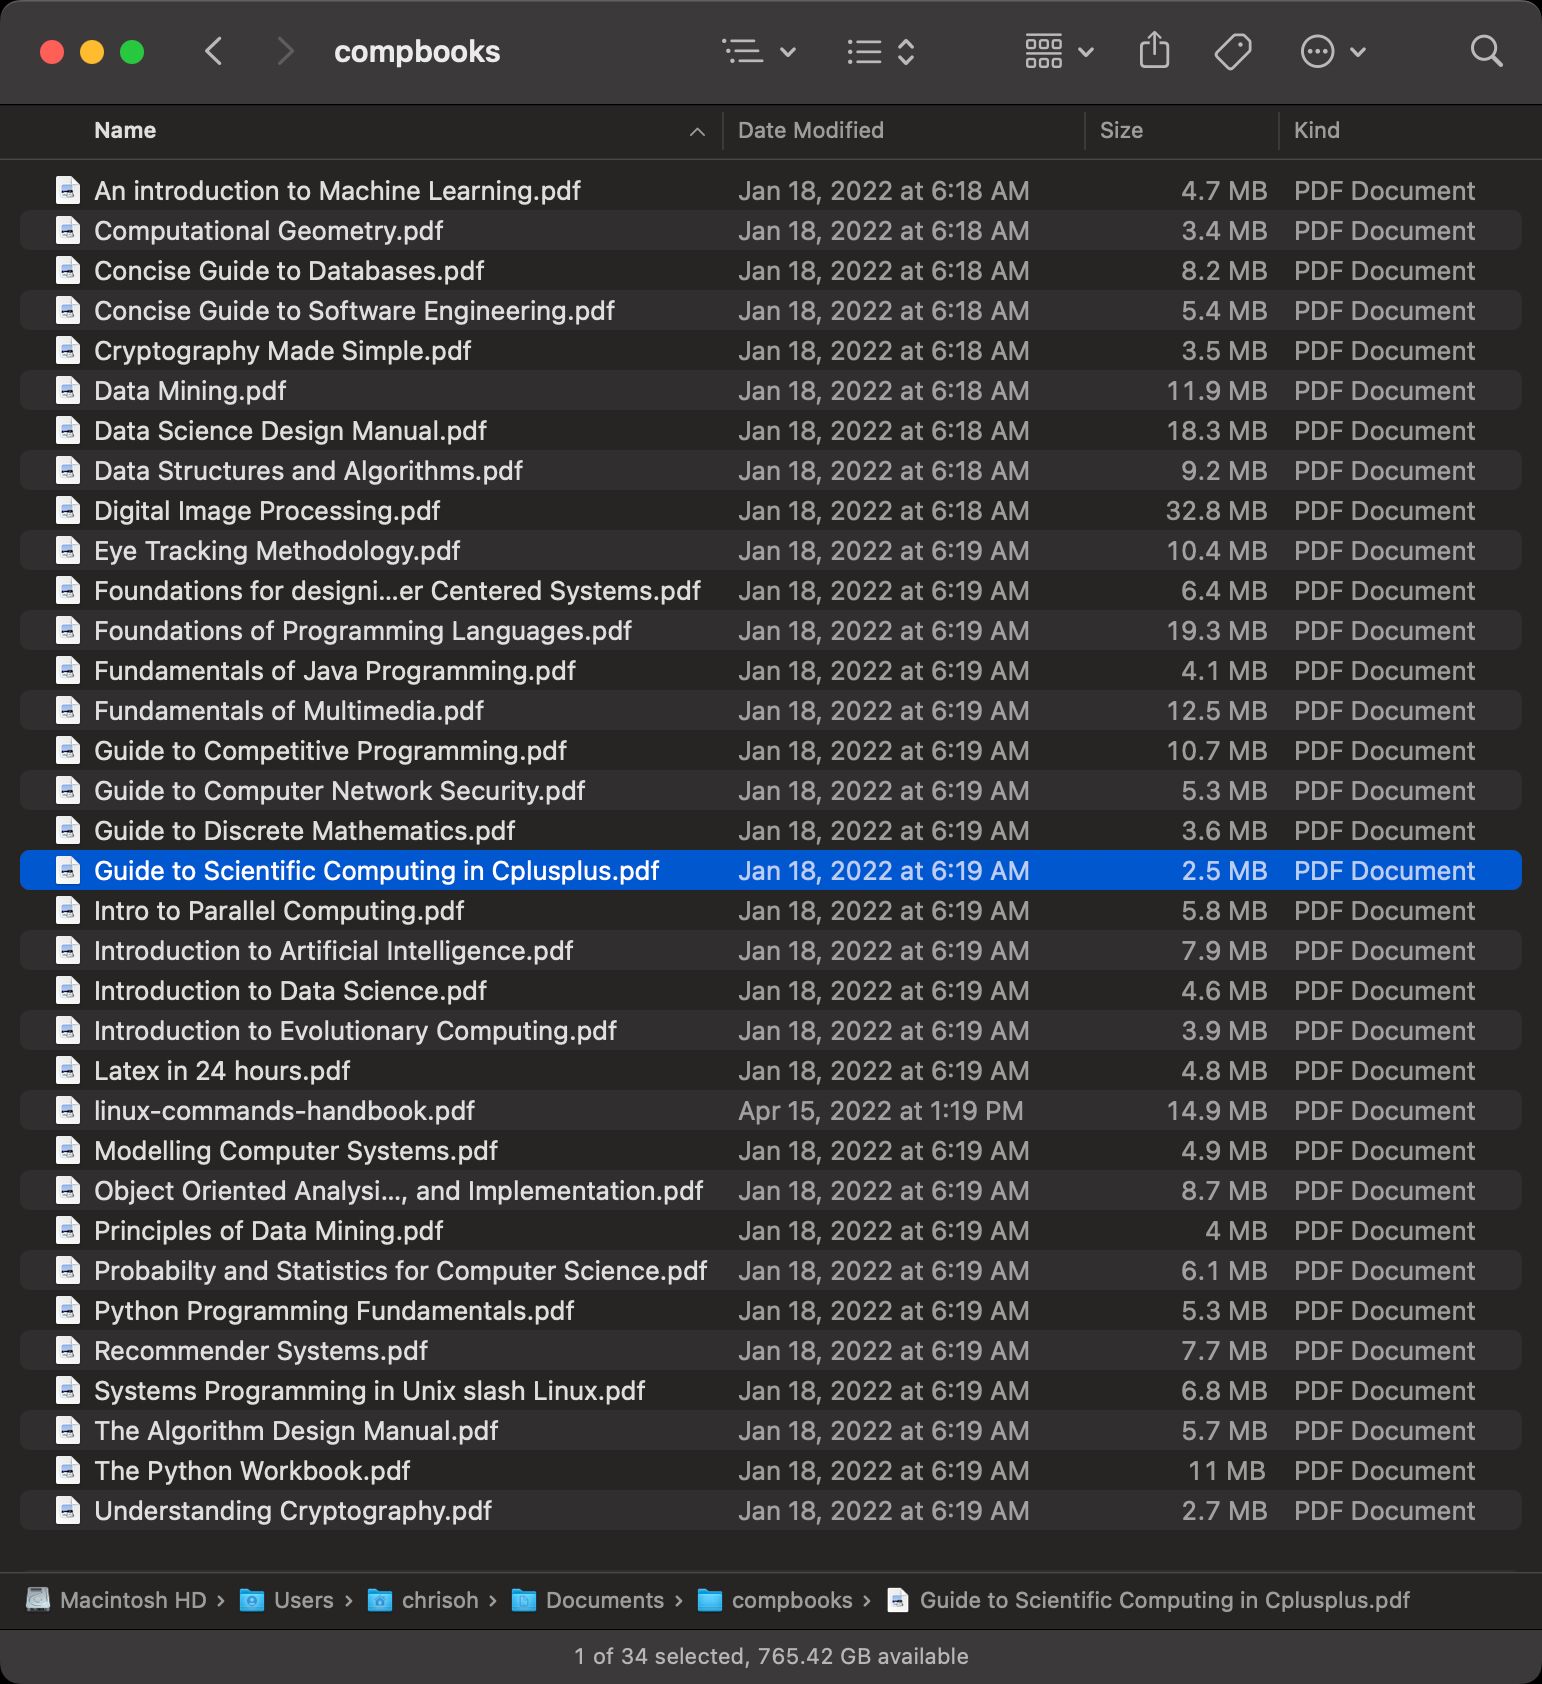Click PDF icon of Guide to Discrete Mathematics.pdf
This screenshot has width=1542, height=1684.
[68, 830]
